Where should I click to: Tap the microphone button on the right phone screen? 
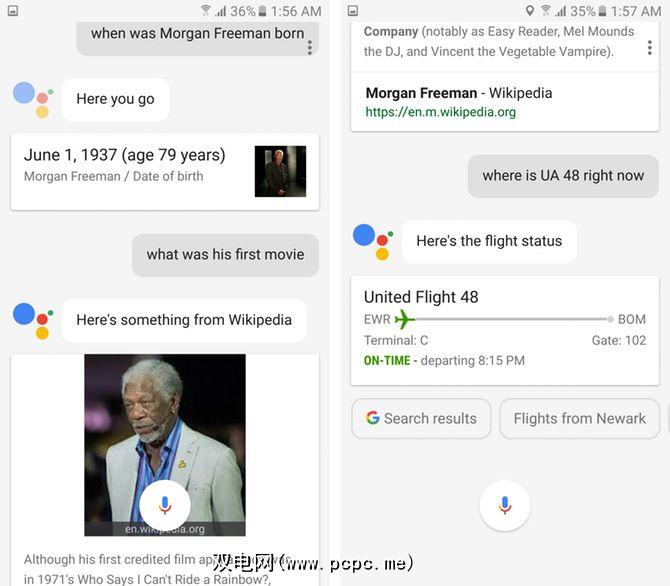pyautogui.click(x=505, y=505)
